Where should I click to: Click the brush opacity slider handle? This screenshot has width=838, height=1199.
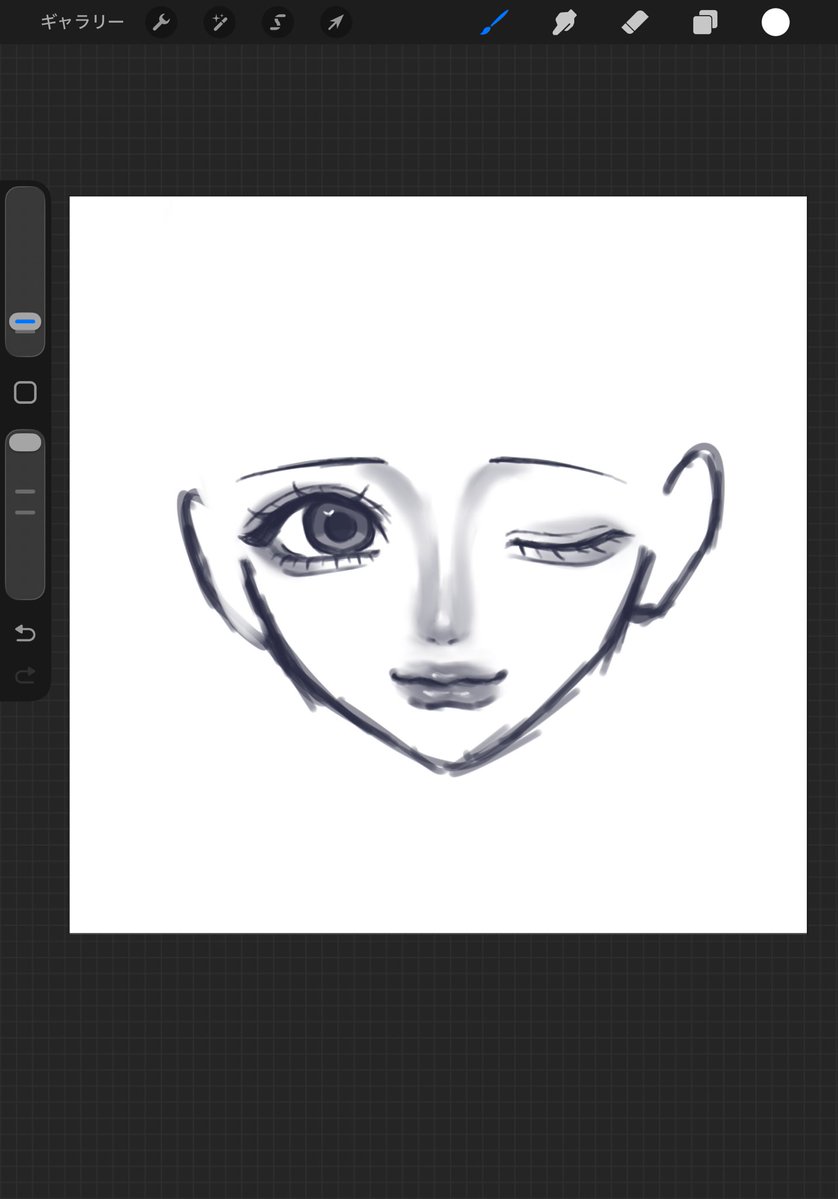[25, 442]
